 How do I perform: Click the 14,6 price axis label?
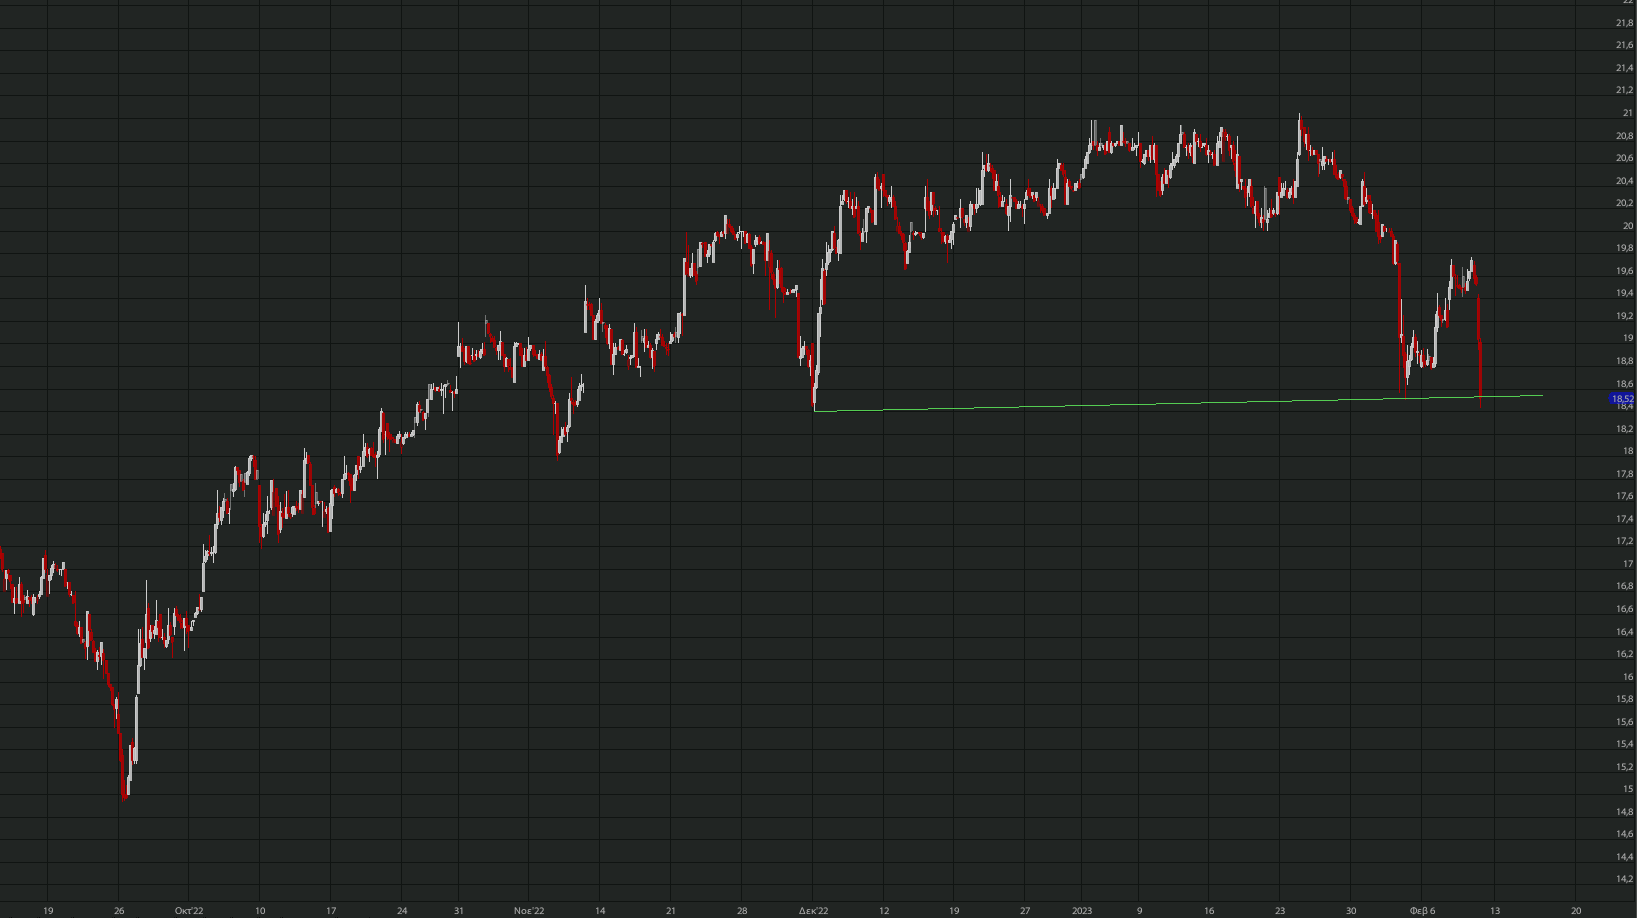coord(1625,834)
